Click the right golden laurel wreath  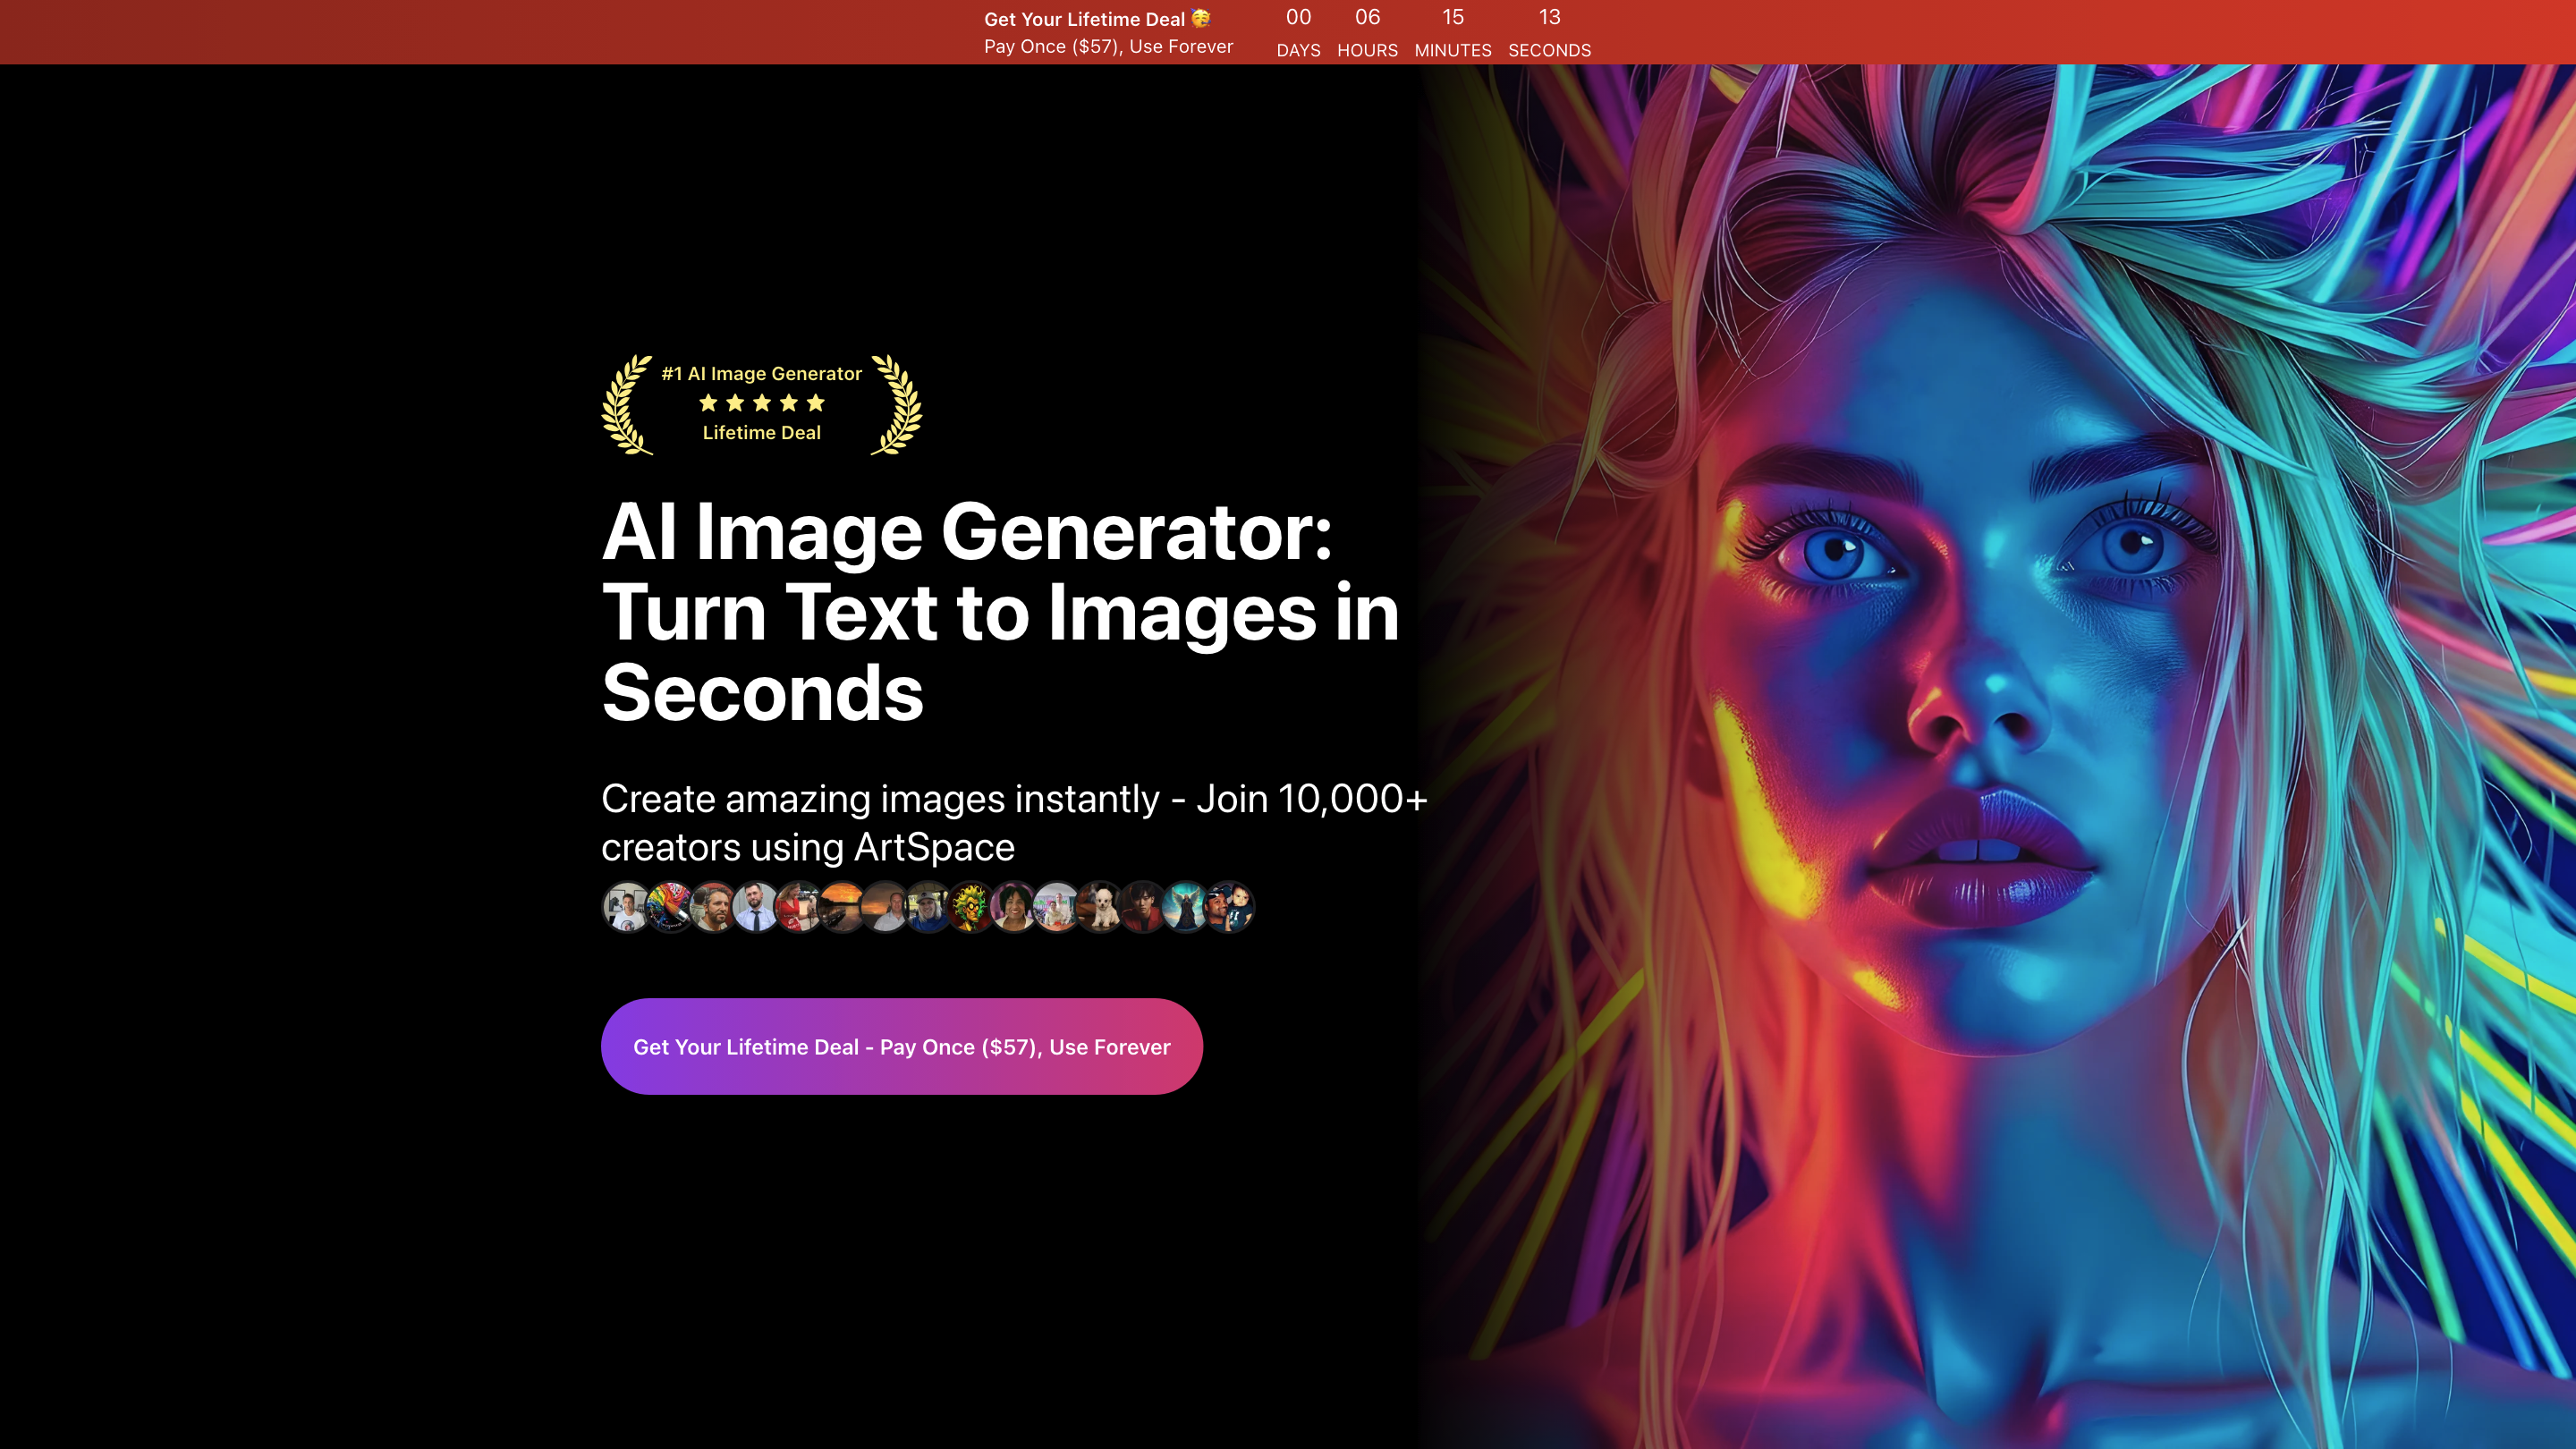click(x=897, y=405)
